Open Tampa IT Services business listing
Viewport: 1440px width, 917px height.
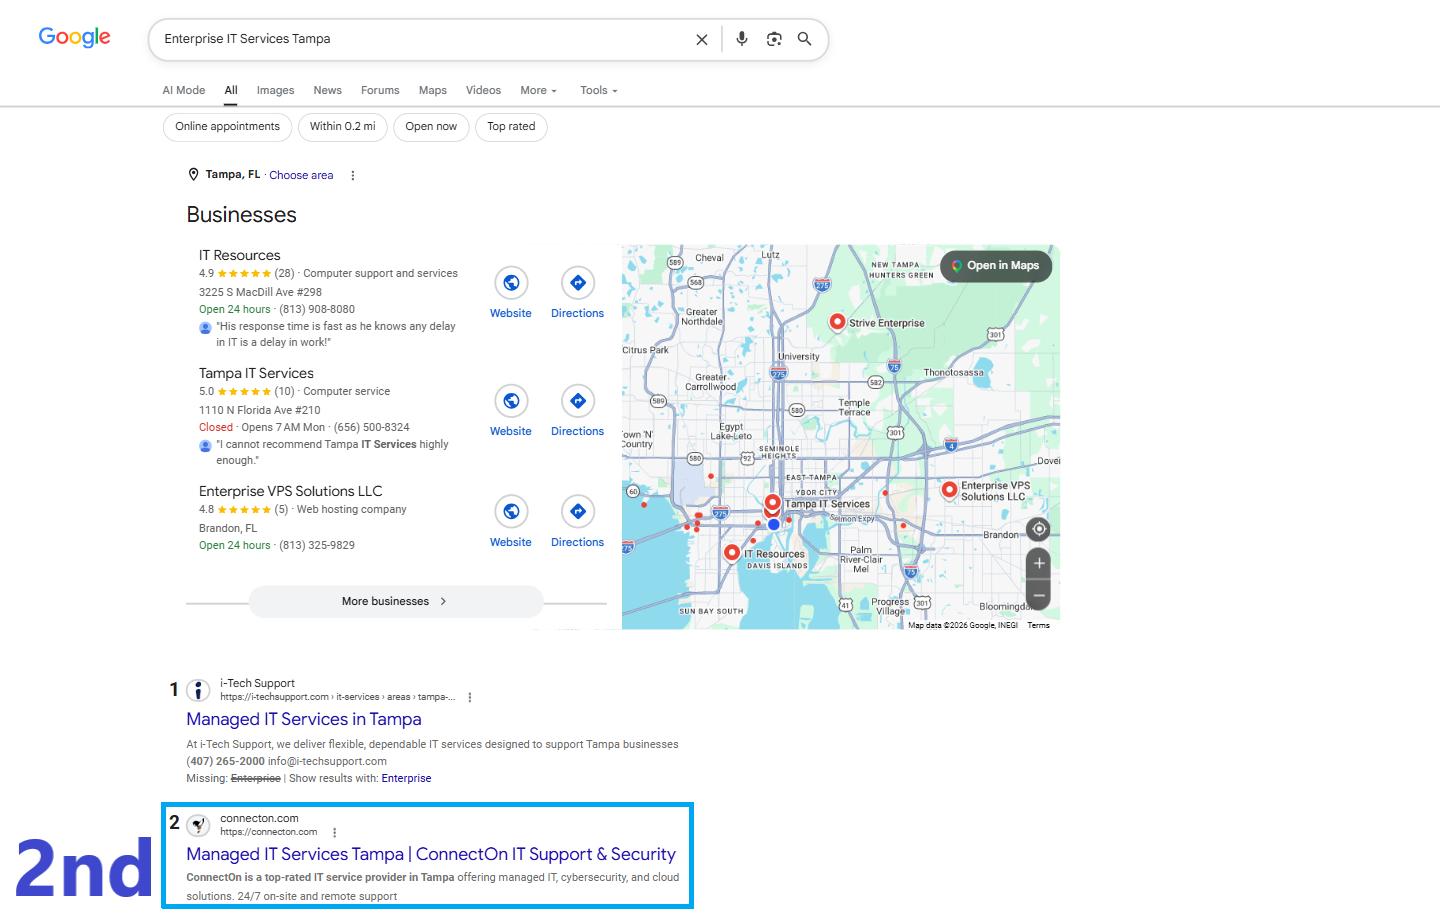point(256,373)
